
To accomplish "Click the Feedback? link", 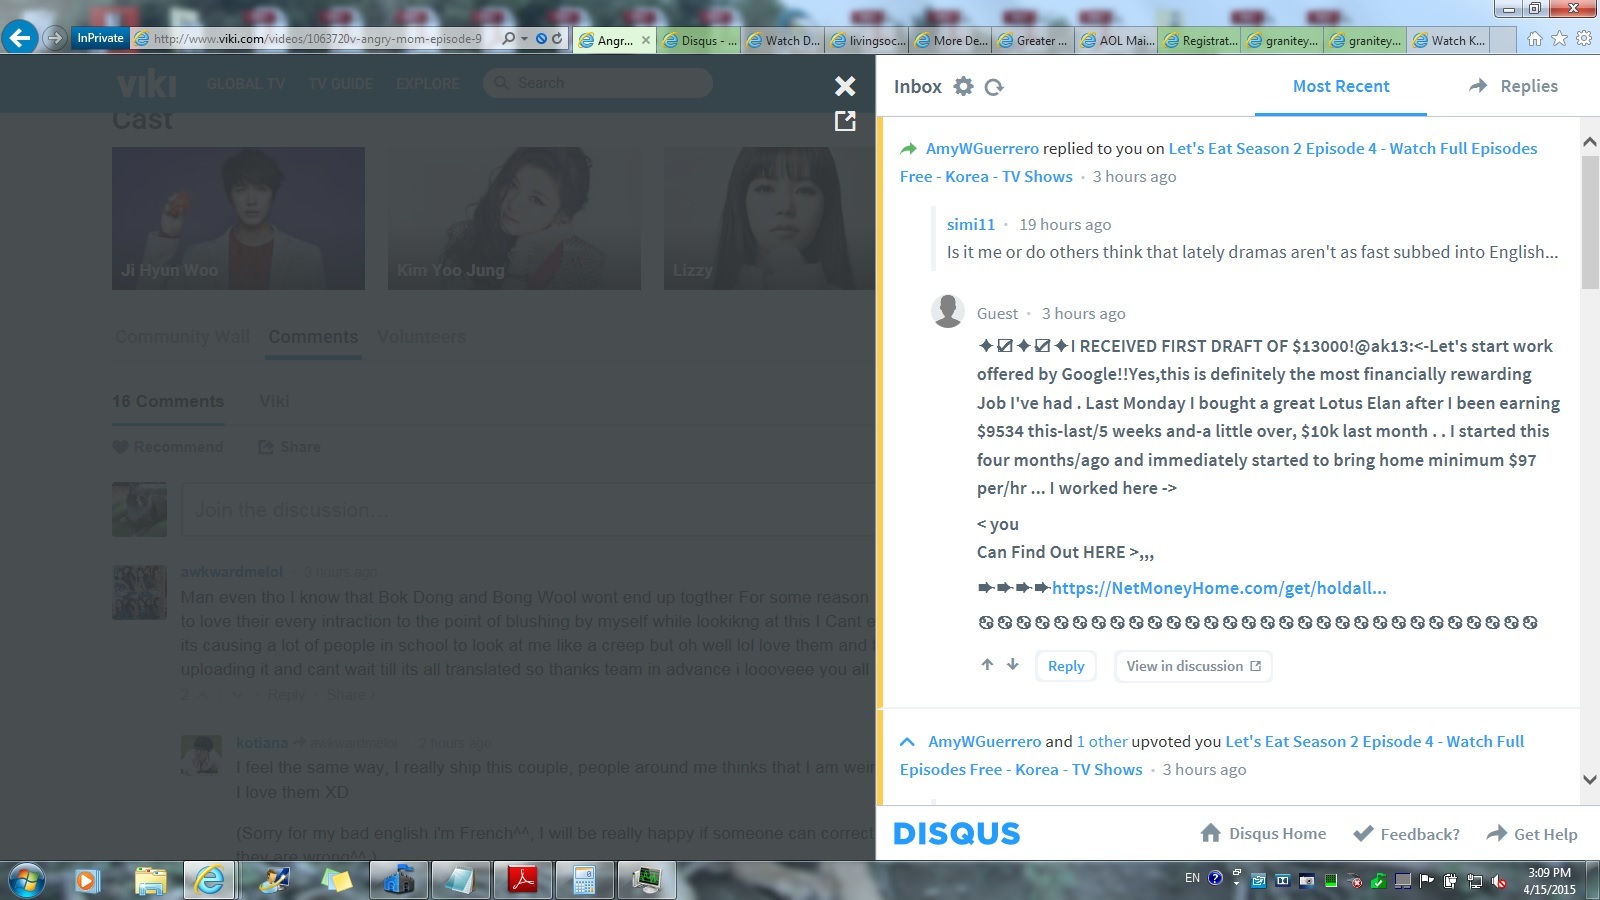I will pyautogui.click(x=1406, y=834).
